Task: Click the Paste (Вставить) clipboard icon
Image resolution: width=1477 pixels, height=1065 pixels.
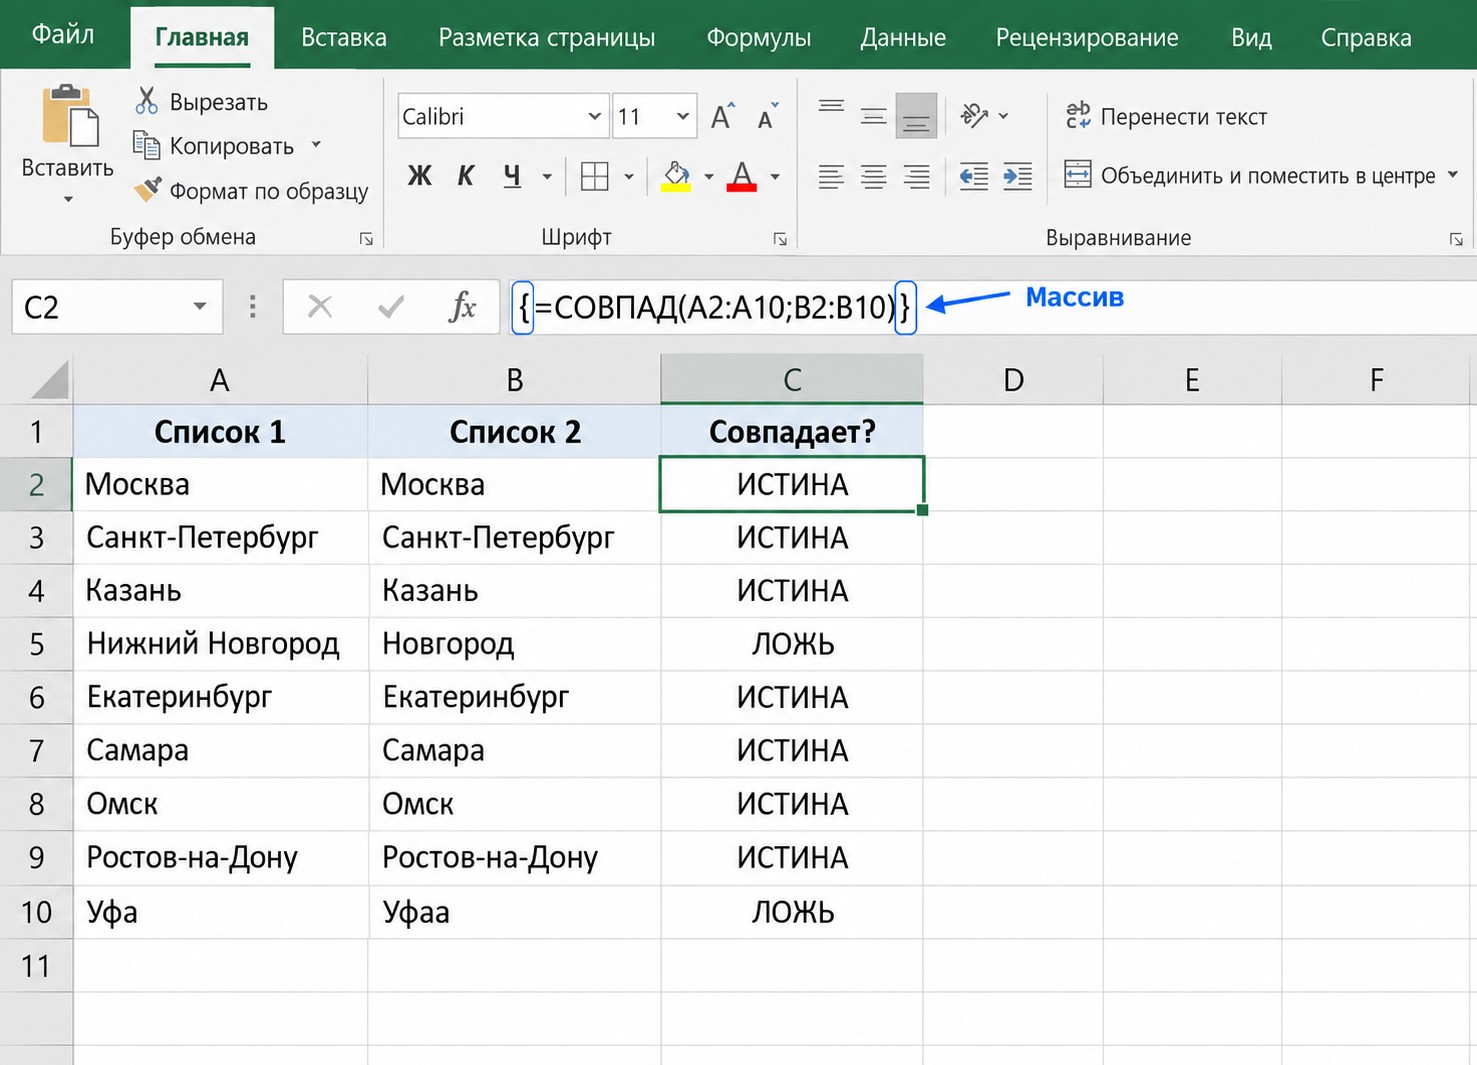Action: coord(69,116)
